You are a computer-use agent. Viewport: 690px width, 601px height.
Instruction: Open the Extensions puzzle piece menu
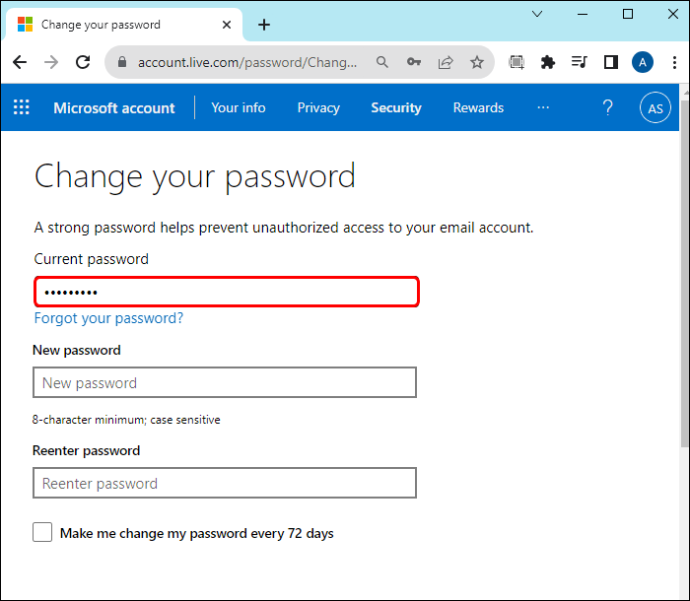548,62
